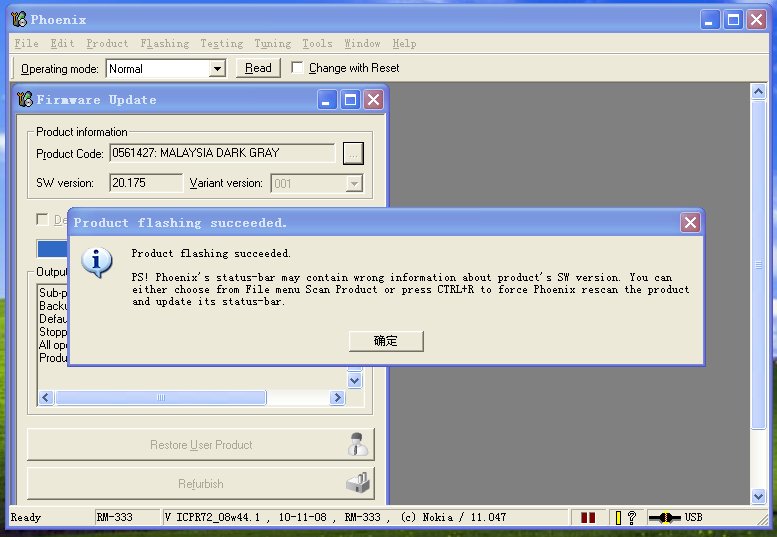Click the Ready status text
777x537 pixels.
point(26,518)
